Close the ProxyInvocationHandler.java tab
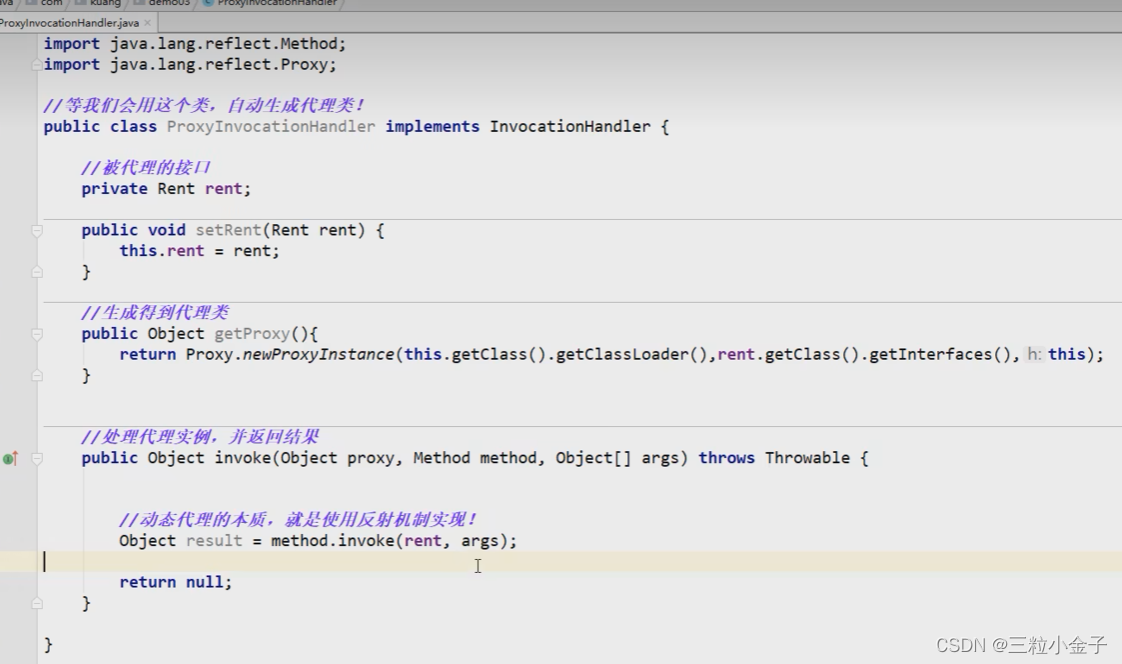The width and height of the screenshot is (1122, 664). pyautogui.click(x=147, y=23)
